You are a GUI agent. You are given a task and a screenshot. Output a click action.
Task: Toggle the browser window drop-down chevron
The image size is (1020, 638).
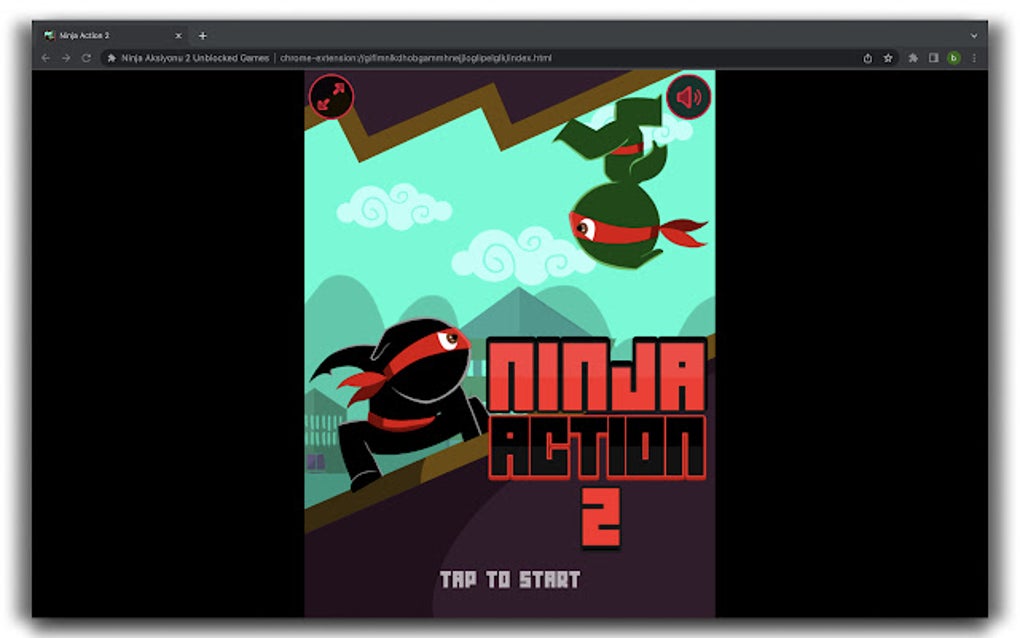(975, 35)
